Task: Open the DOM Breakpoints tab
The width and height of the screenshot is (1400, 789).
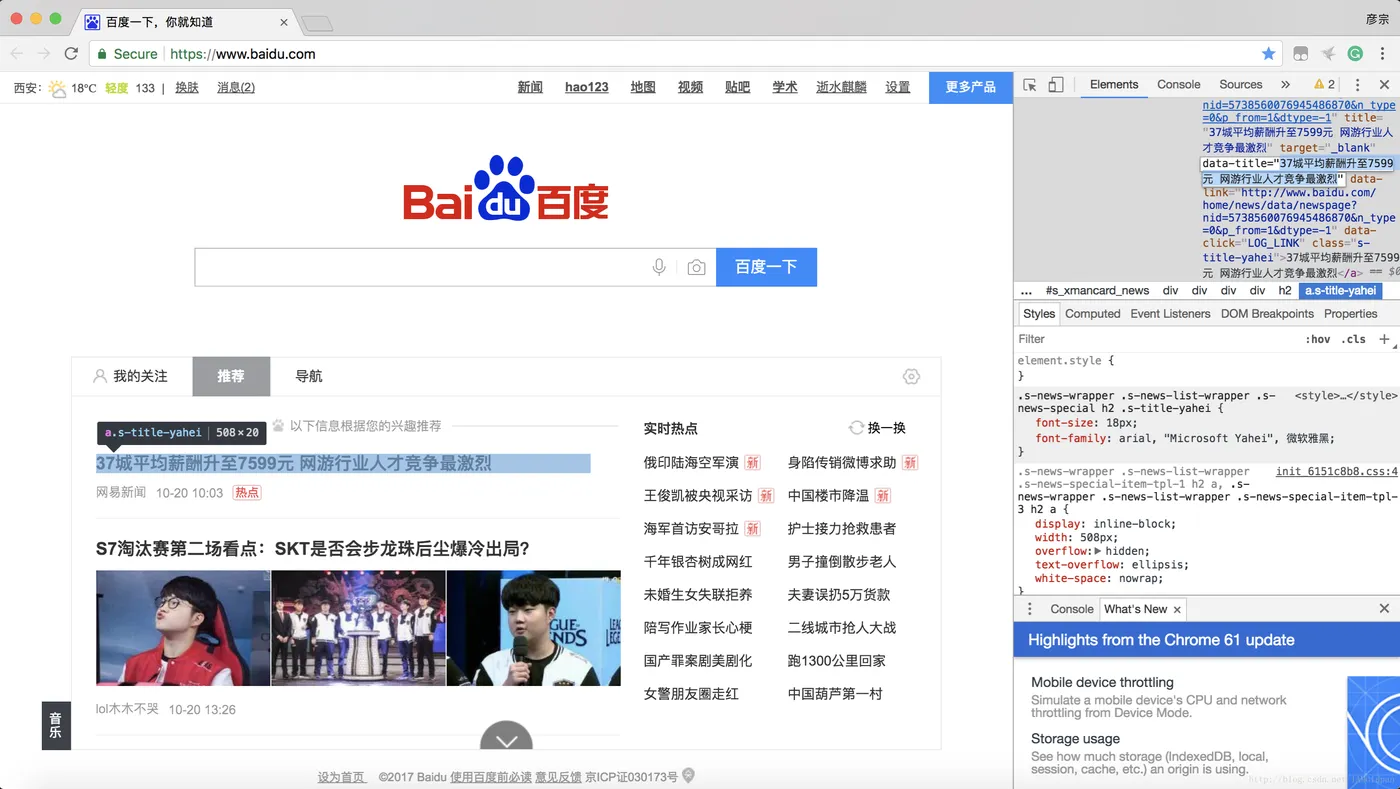Action: point(1267,314)
